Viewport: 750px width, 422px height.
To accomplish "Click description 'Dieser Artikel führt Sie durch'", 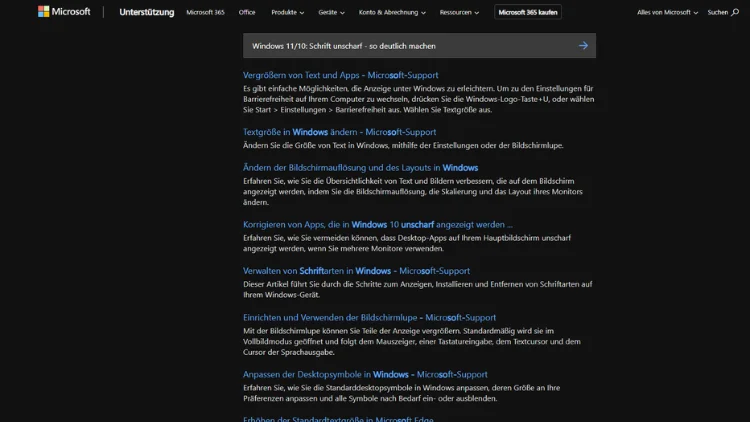I will (x=418, y=289).
